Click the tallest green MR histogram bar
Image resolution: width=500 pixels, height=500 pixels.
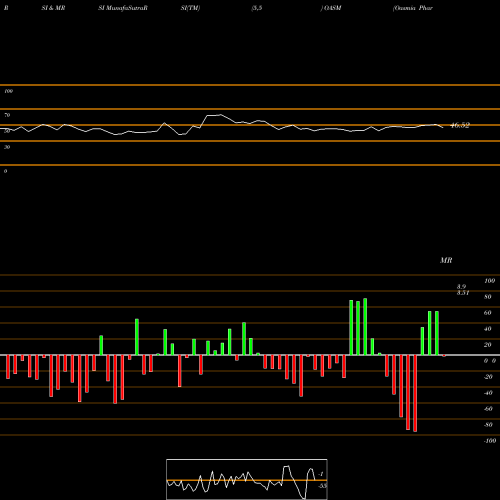pyautogui.click(x=365, y=327)
